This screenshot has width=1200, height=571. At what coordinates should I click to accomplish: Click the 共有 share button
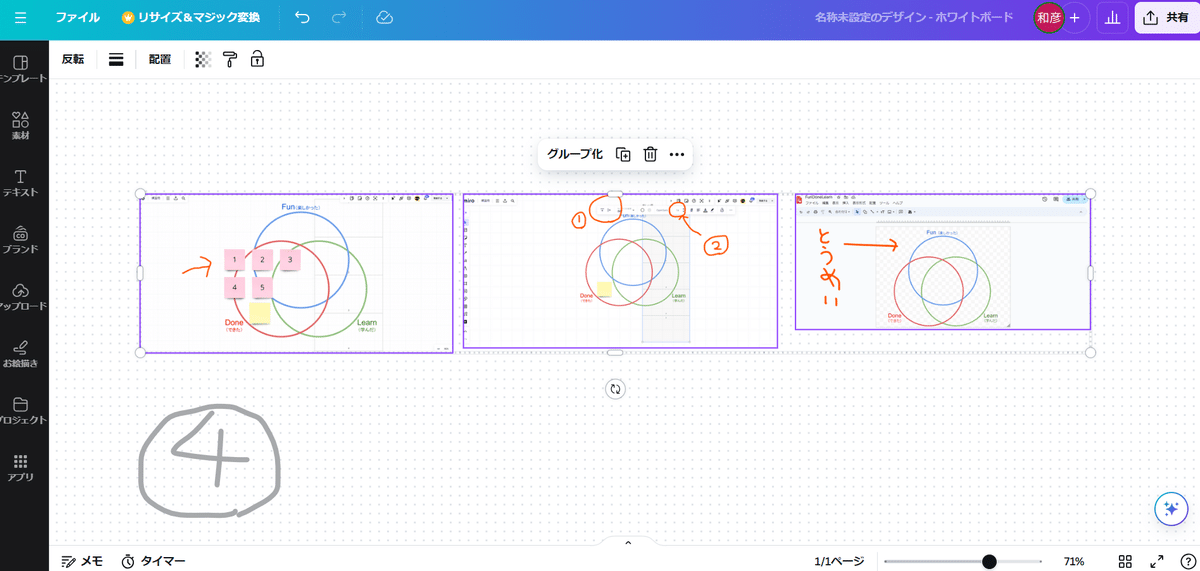1166,18
